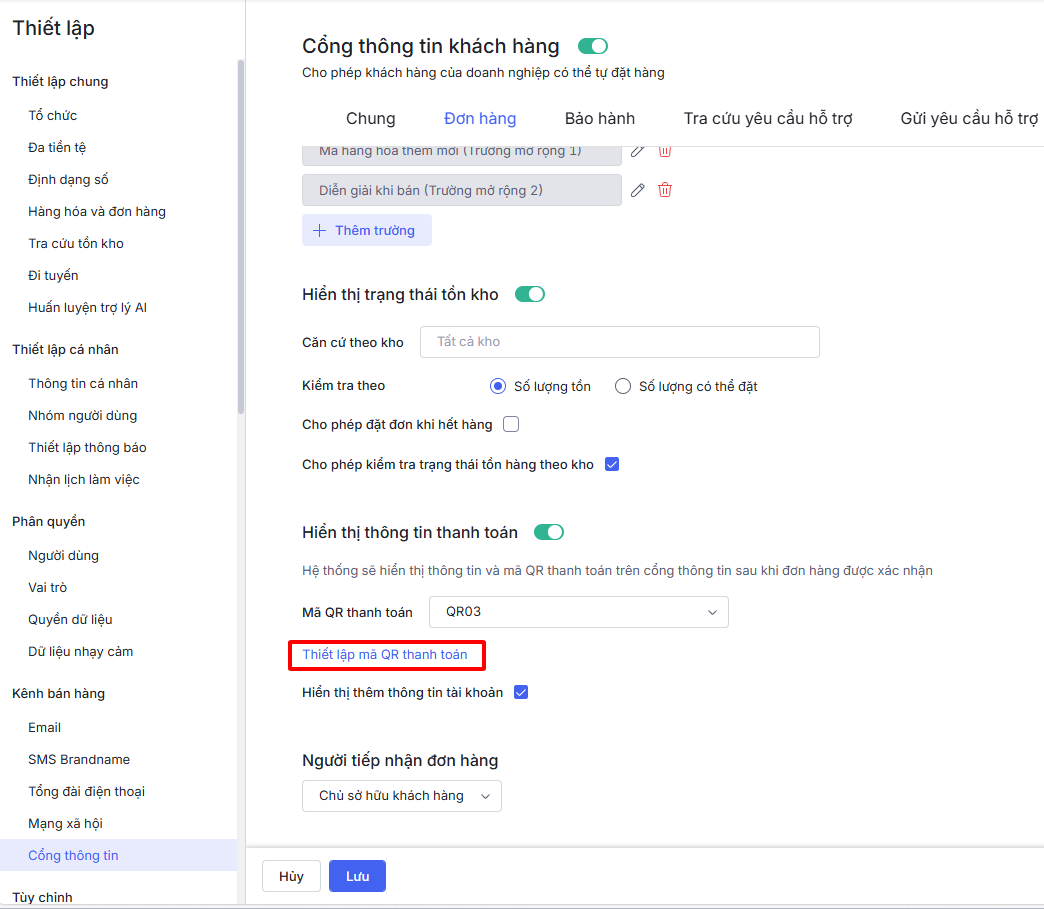Disable Hiển thị trạng thái tồn kho
The width and height of the screenshot is (1044, 909).
pyautogui.click(x=529, y=294)
